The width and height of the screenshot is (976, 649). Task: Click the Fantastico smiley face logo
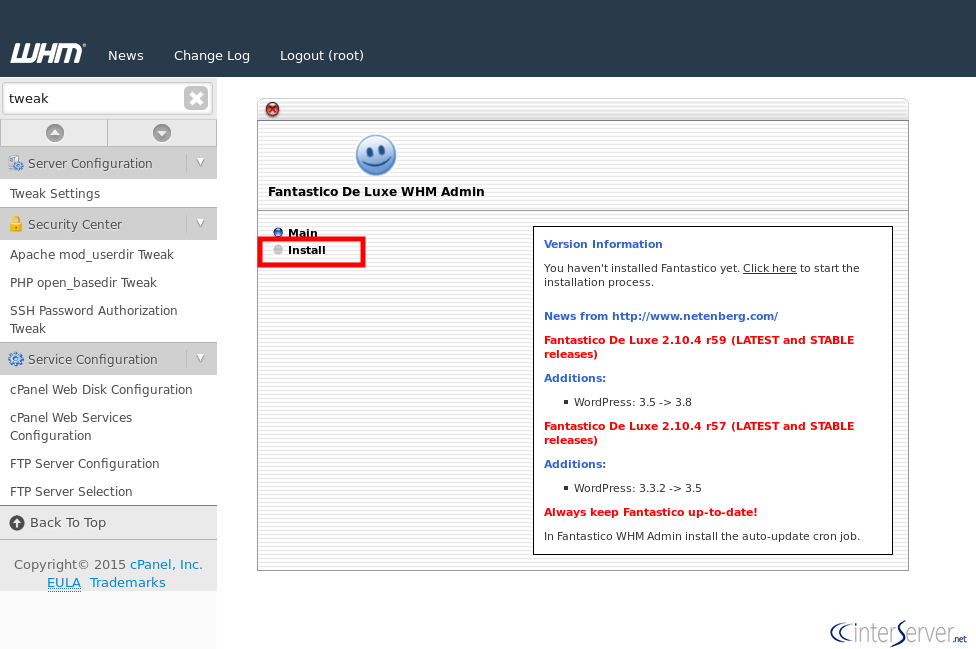click(x=375, y=155)
